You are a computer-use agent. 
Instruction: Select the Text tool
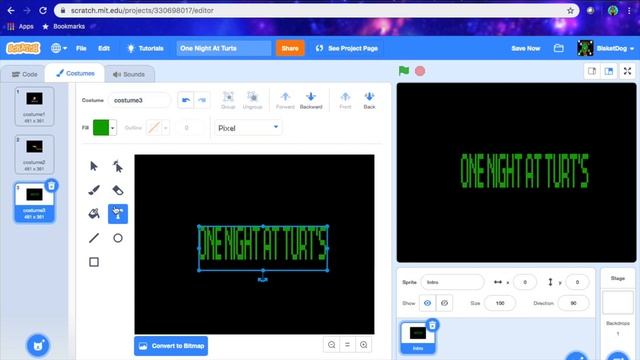(x=118, y=214)
